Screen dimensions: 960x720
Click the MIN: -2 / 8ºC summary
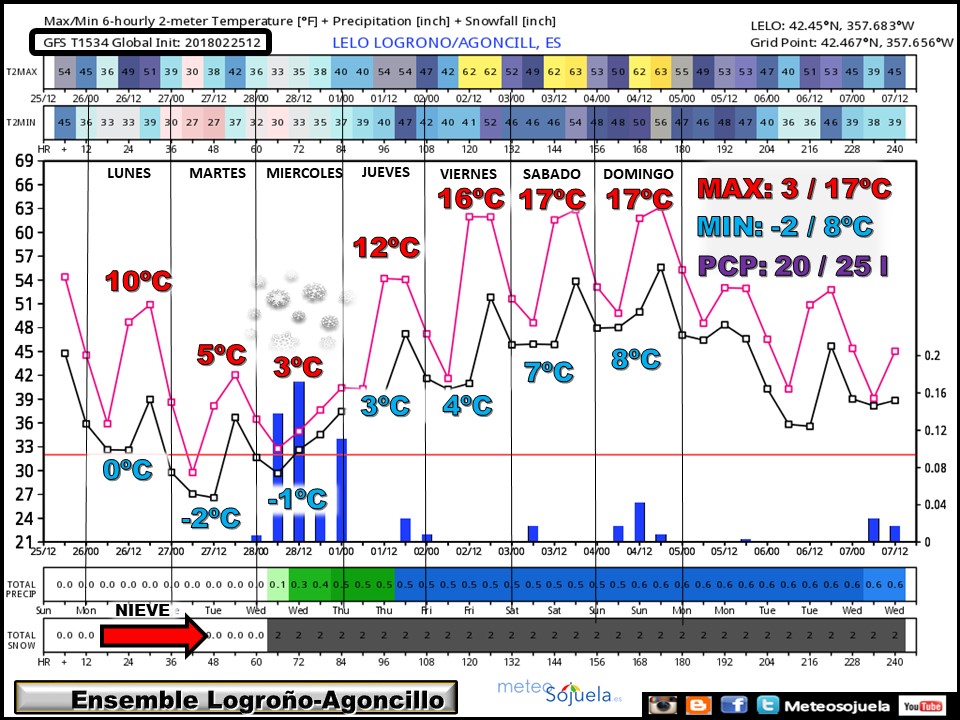[786, 227]
